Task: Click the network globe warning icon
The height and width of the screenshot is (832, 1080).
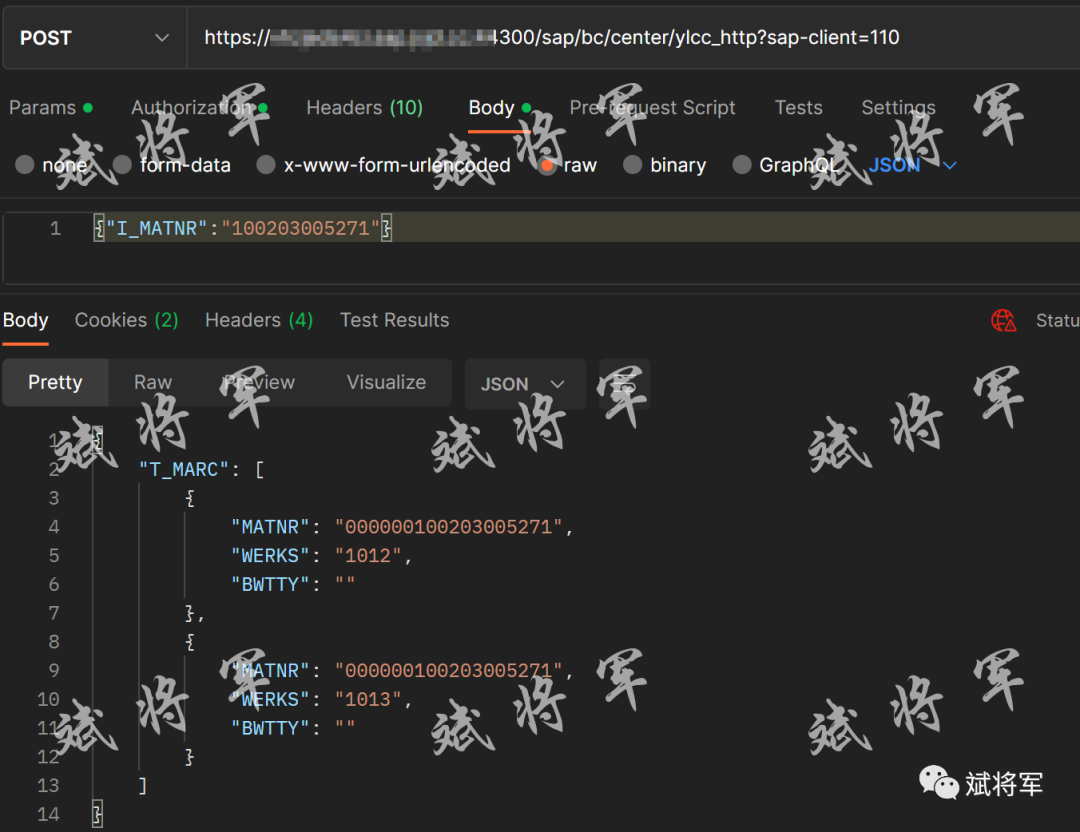Action: pyautogui.click(x=1003, y=320)
